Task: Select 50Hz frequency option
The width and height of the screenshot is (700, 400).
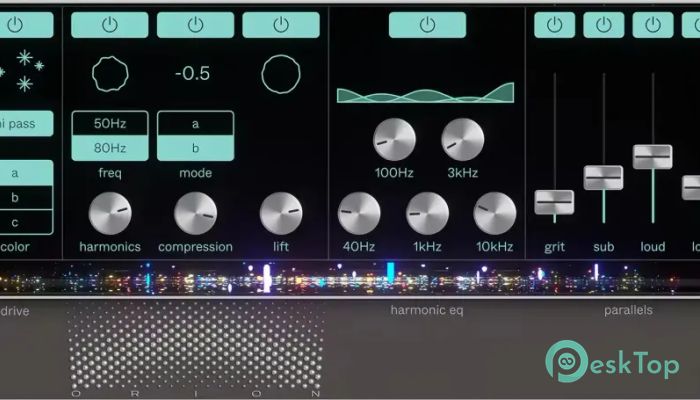Action: pyautogui.click(x=109, y=124)
